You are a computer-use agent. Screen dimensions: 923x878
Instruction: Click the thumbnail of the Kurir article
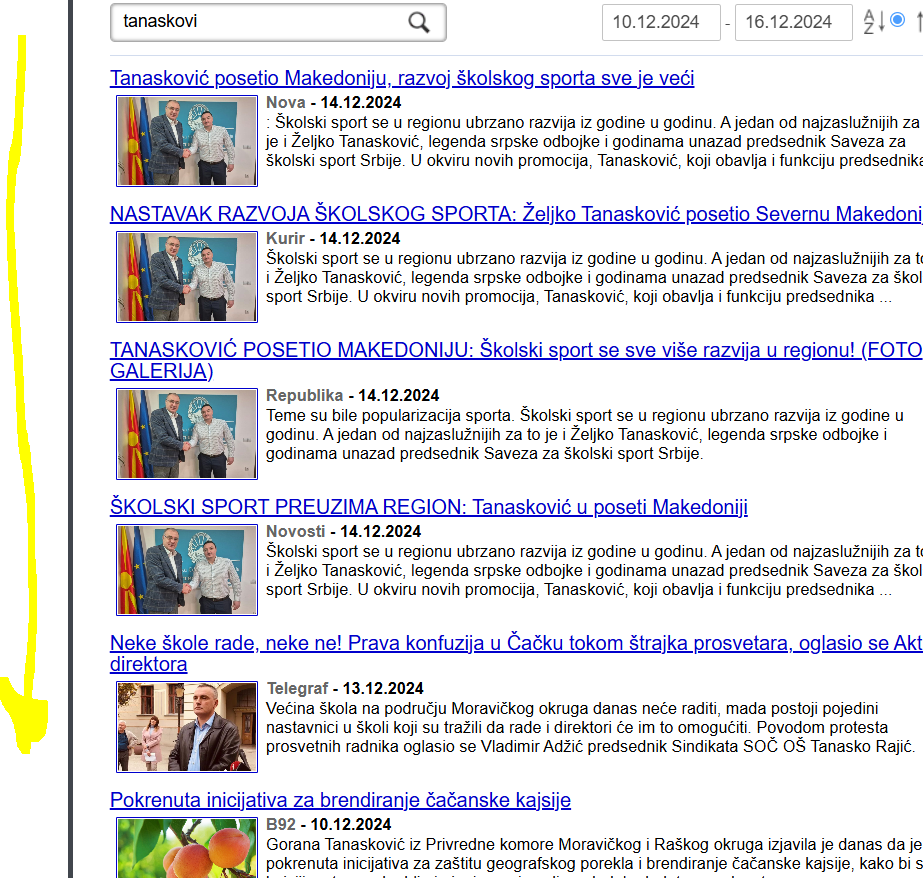pos(187,277)
